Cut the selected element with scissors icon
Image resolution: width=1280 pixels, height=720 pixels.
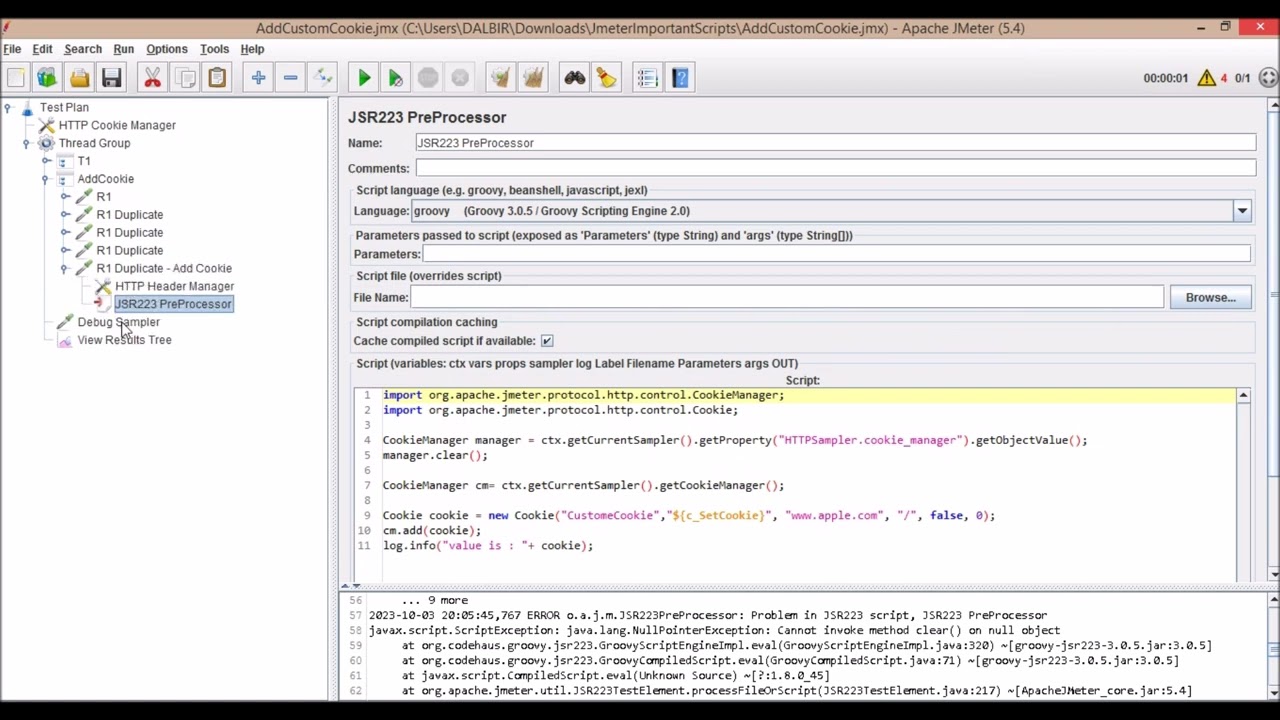click(152, 78)
